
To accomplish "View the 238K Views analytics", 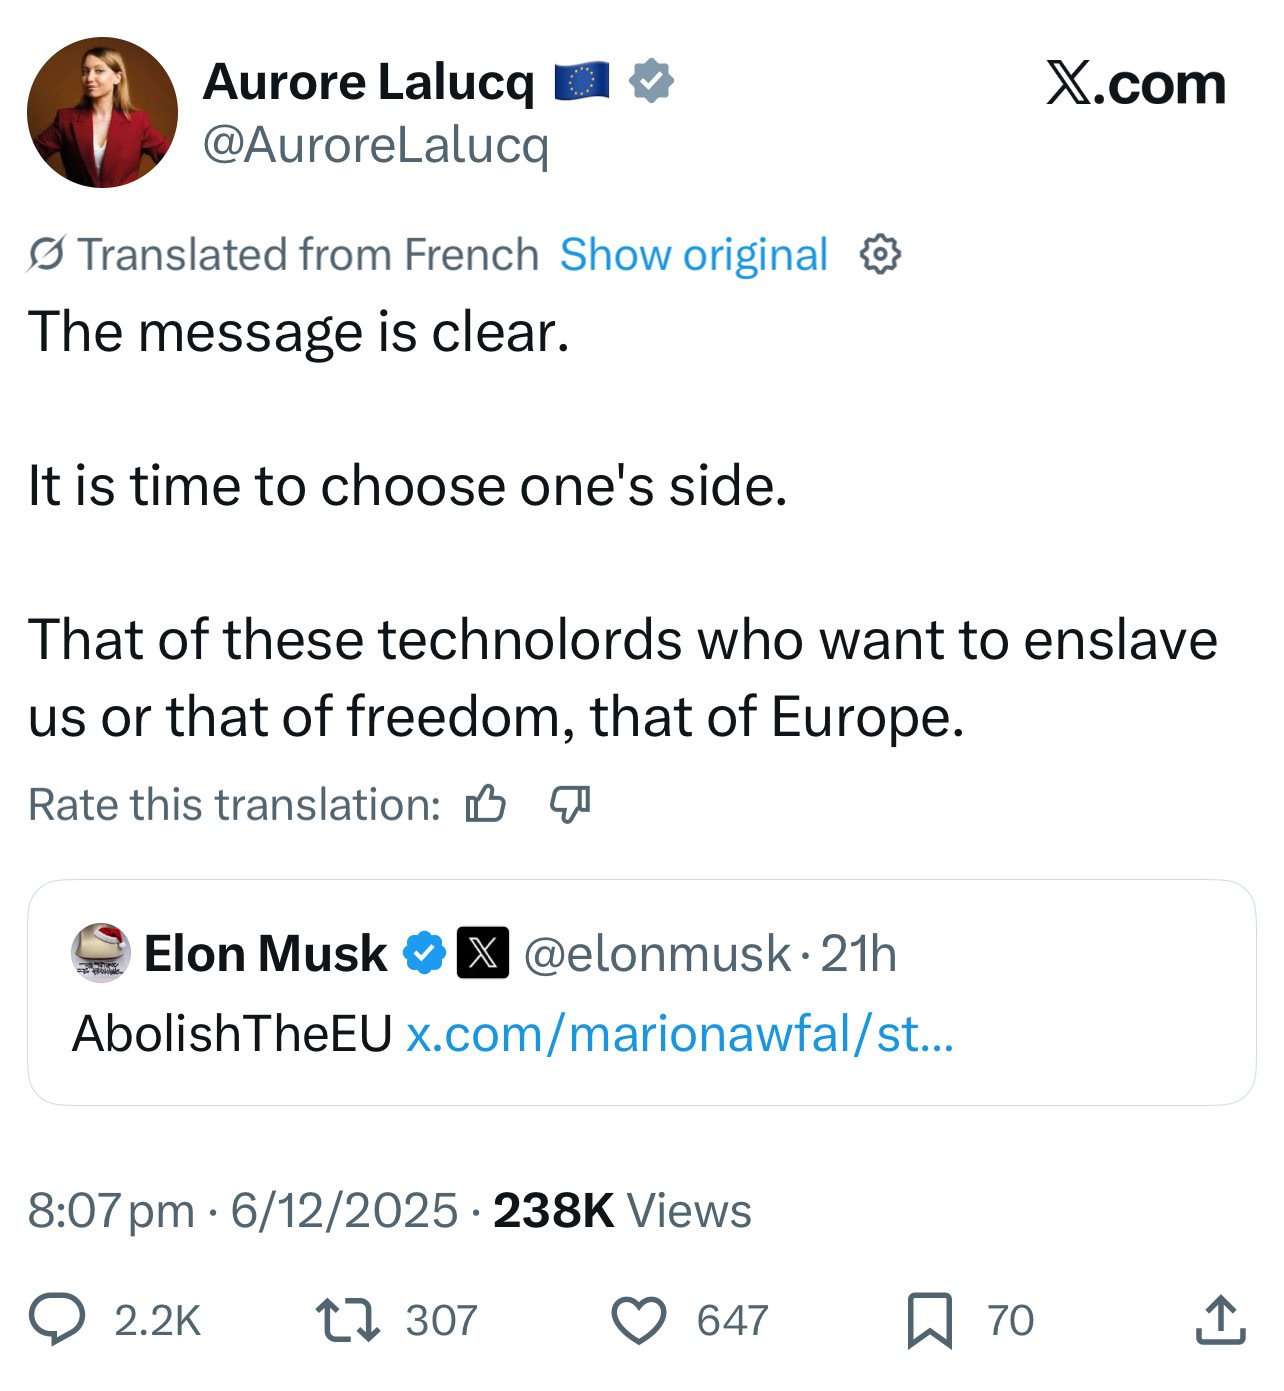I will pyautogui.click(x=622, y=1210).
